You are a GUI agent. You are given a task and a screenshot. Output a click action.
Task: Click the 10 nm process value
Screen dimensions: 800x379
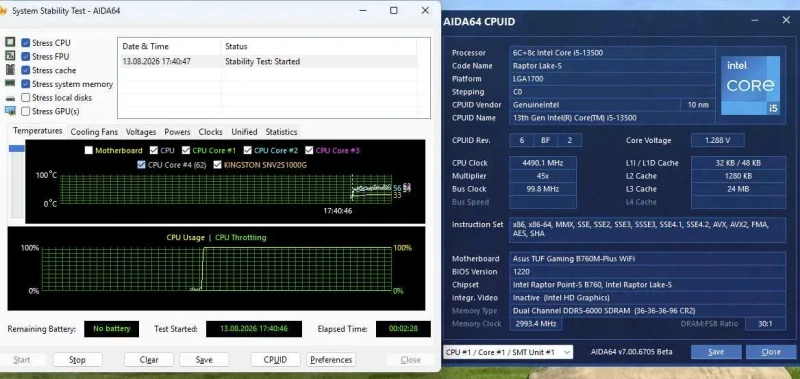pos(697,105)
